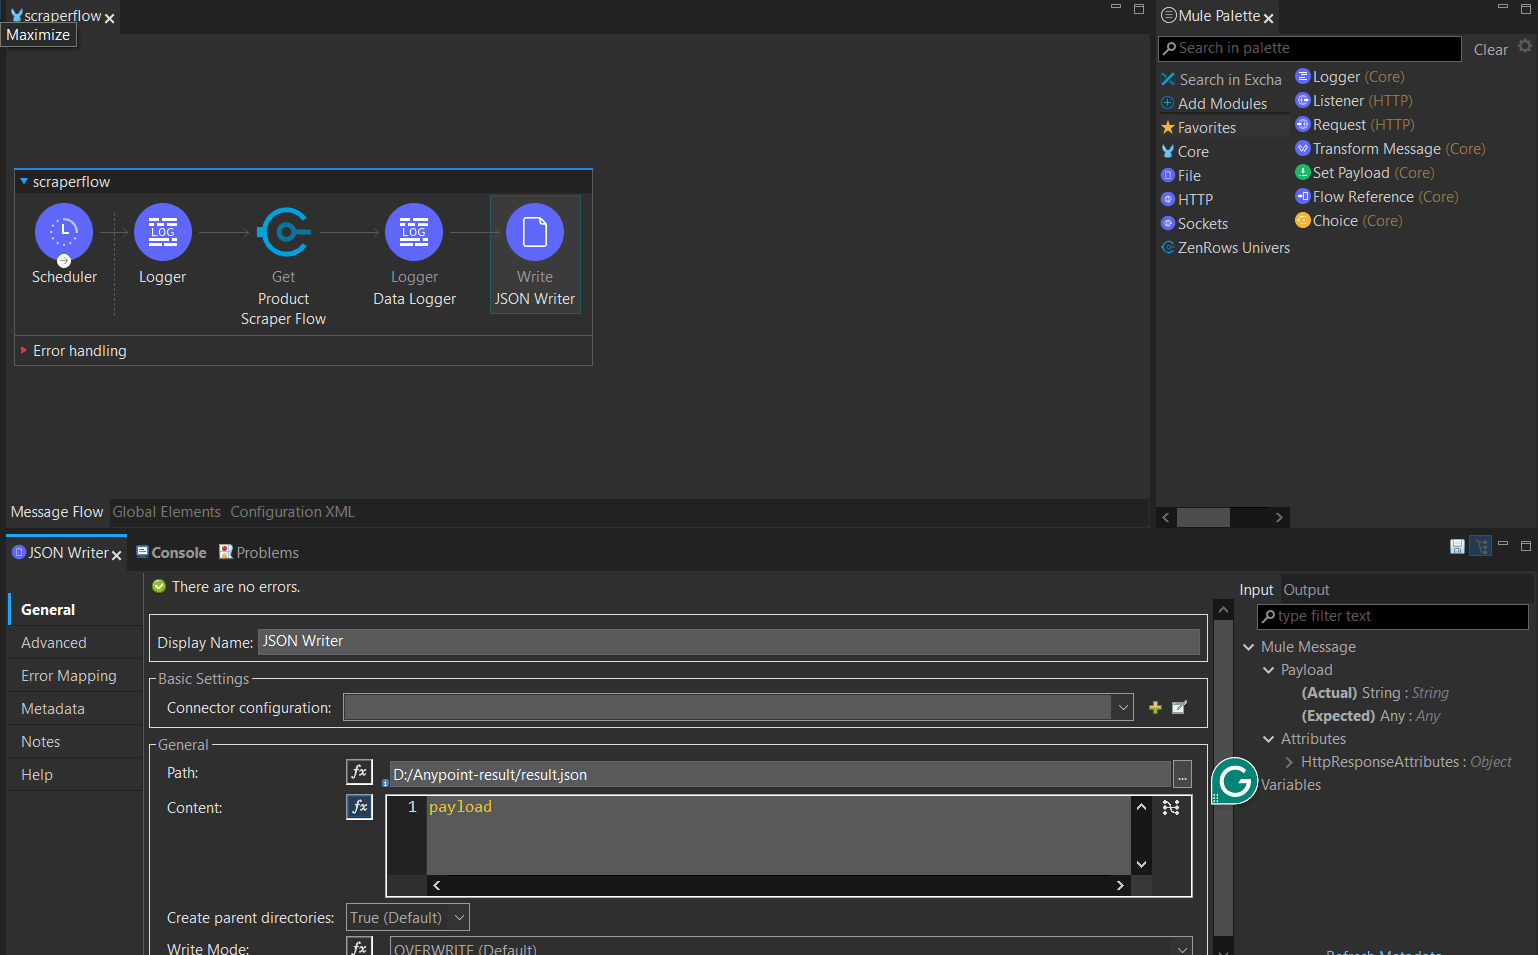Add Transform Message (Core) from palette
Screen dimensions: 1538x955
pos(1390,149)
